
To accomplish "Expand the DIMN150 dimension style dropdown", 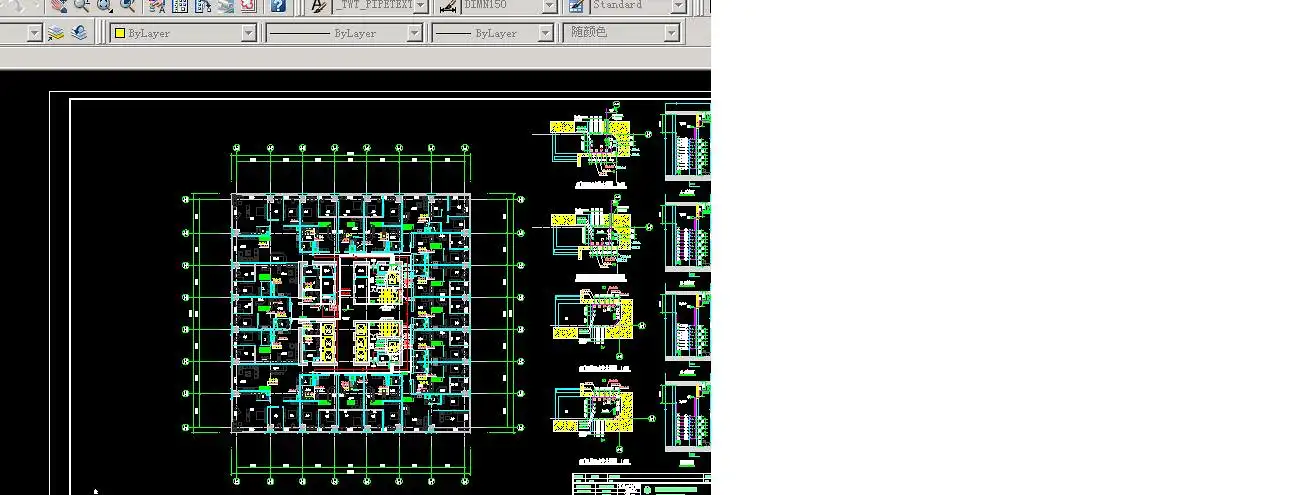I will pos(549,6).
